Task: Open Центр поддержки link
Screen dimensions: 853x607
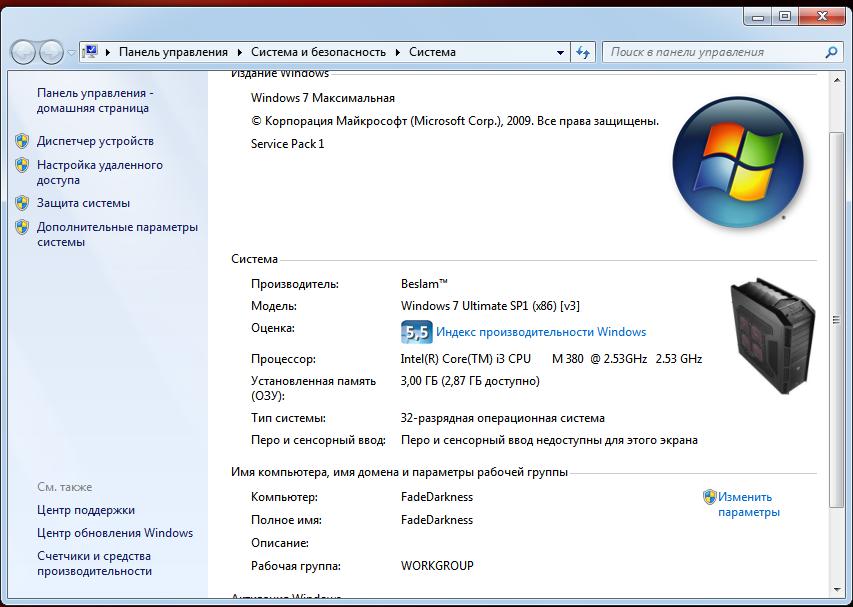Action: click(86, 510)
